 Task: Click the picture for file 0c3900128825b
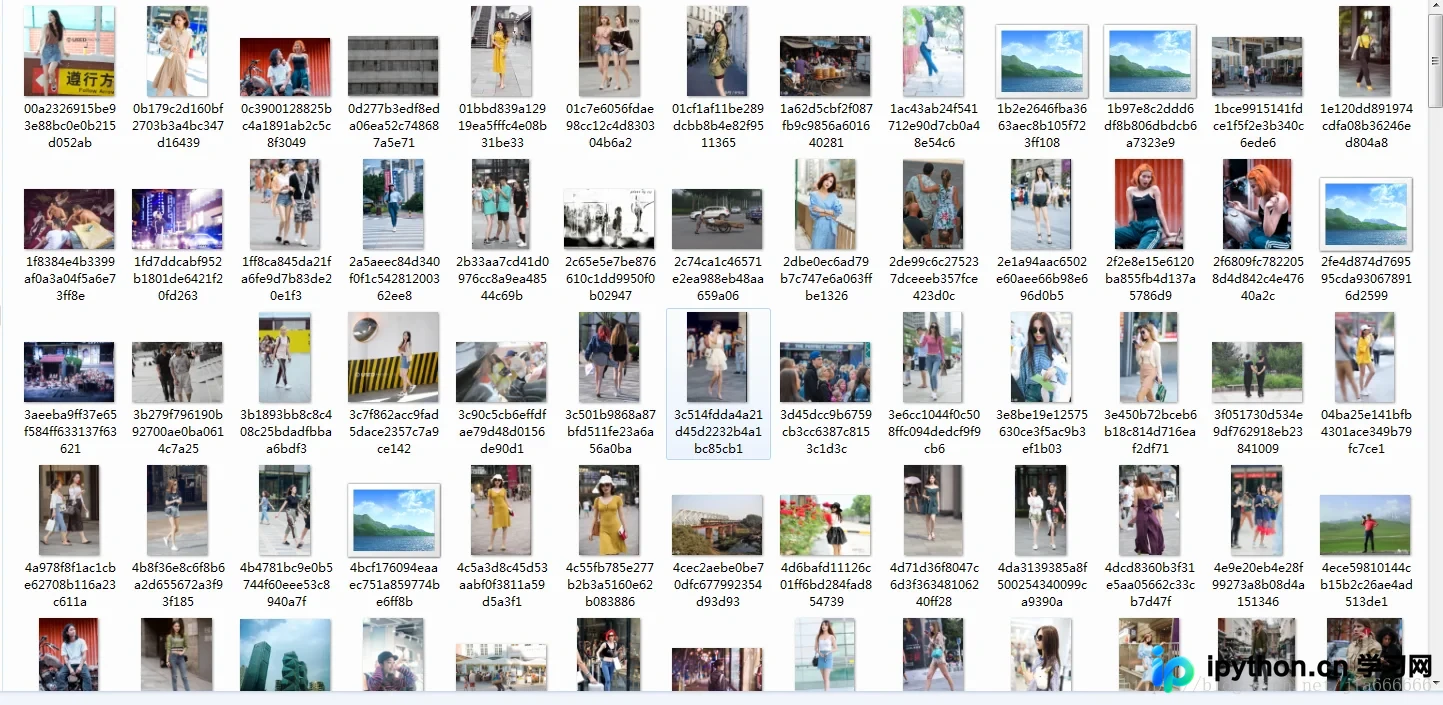[x=285, y=67]
